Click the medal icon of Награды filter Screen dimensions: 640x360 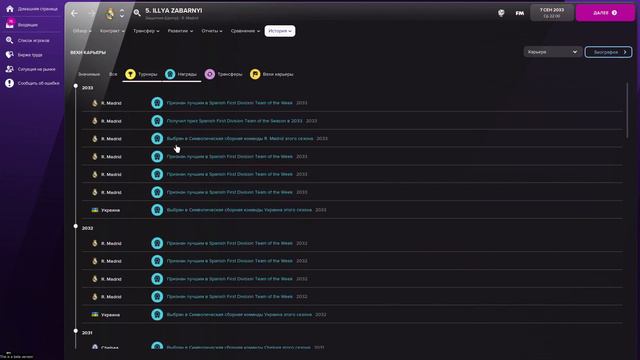[x=170, y=74]
